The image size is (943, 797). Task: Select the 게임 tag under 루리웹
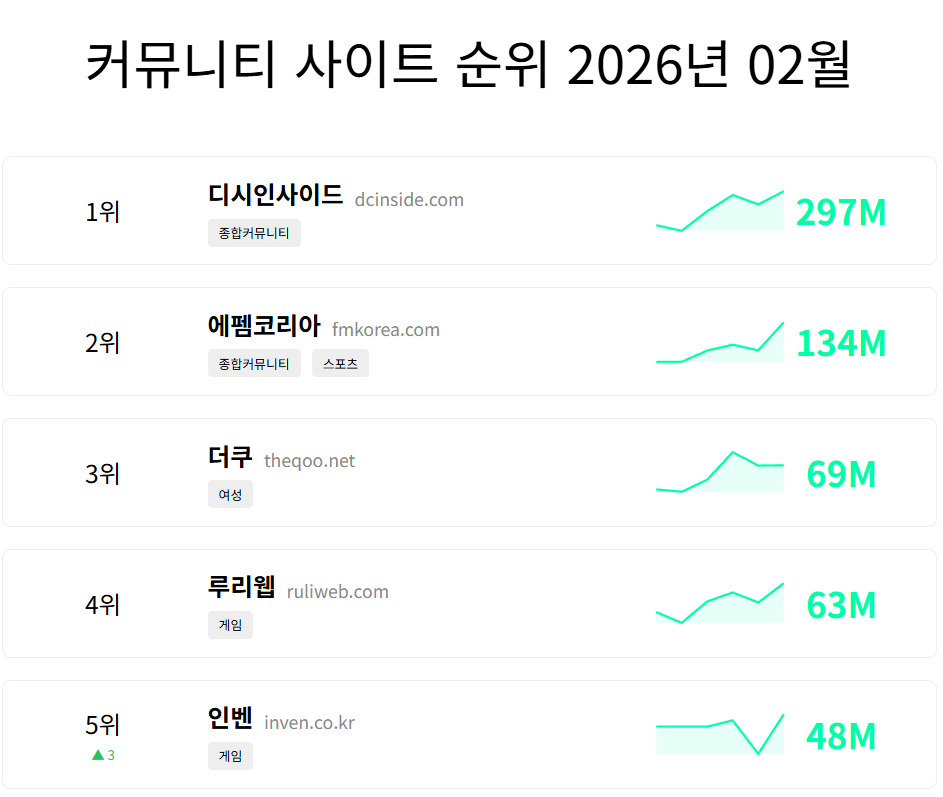[230, 625]
